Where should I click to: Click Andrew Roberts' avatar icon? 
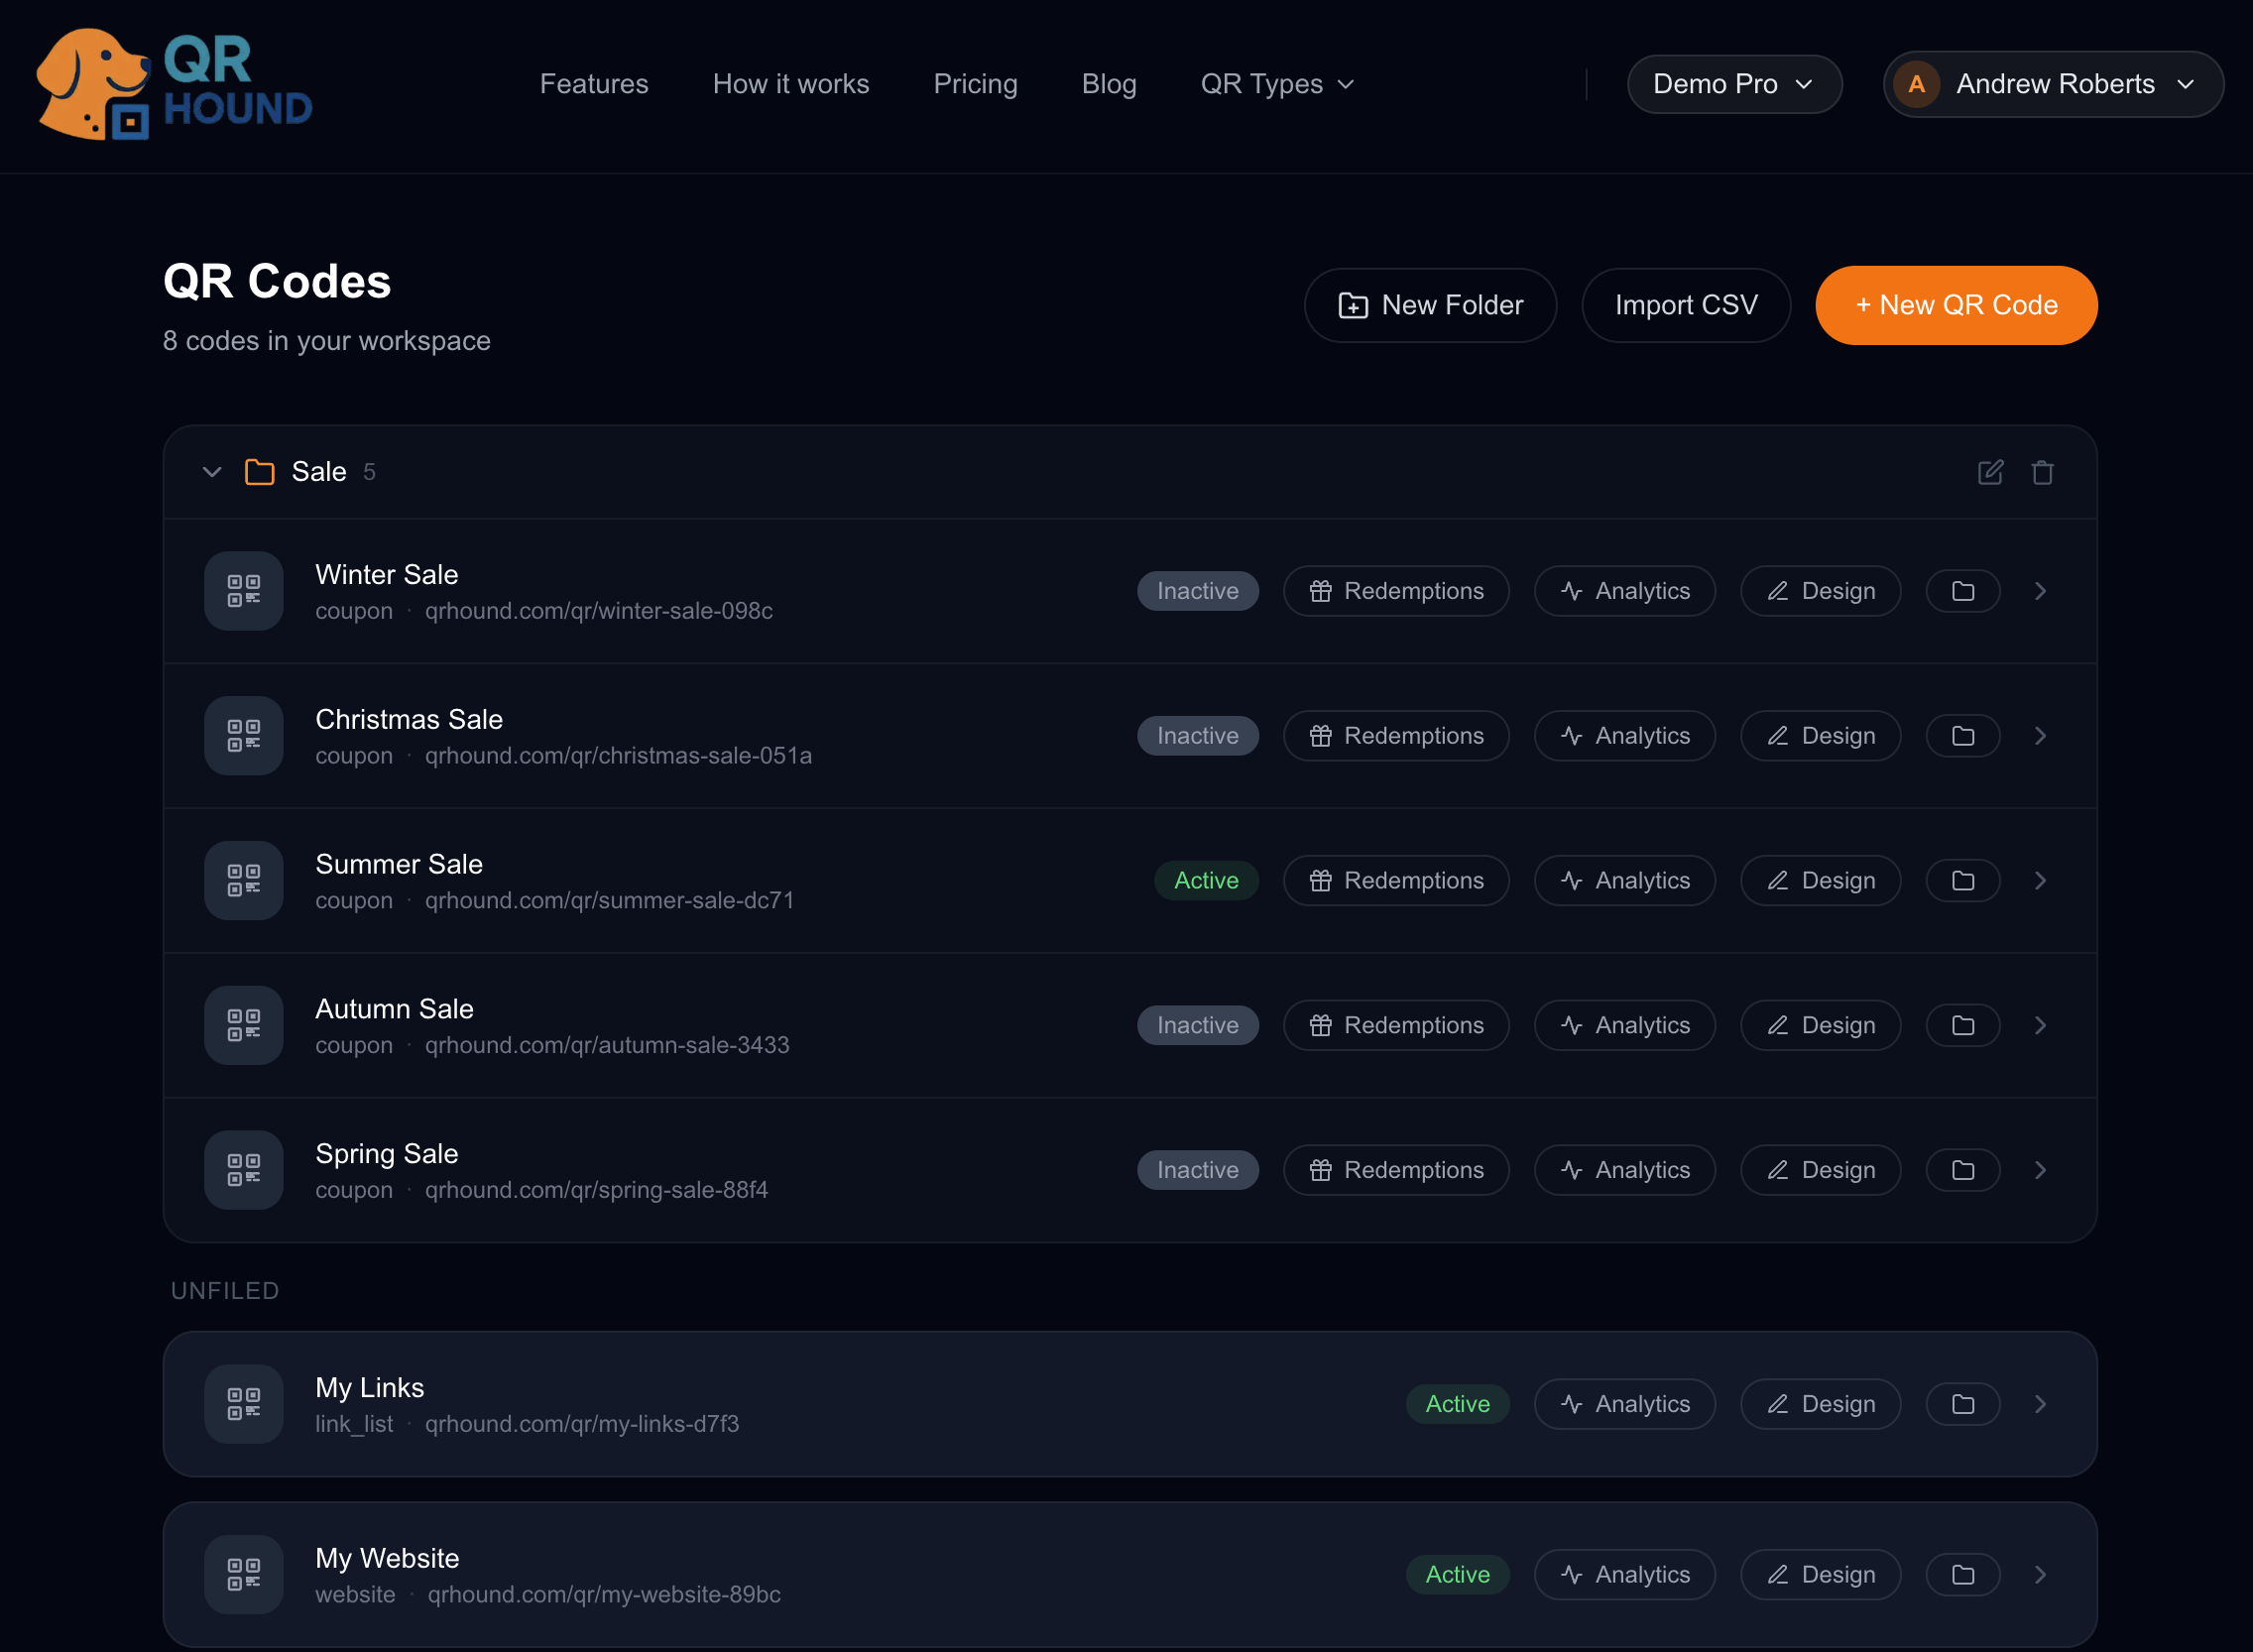[x=1916, y=84]
